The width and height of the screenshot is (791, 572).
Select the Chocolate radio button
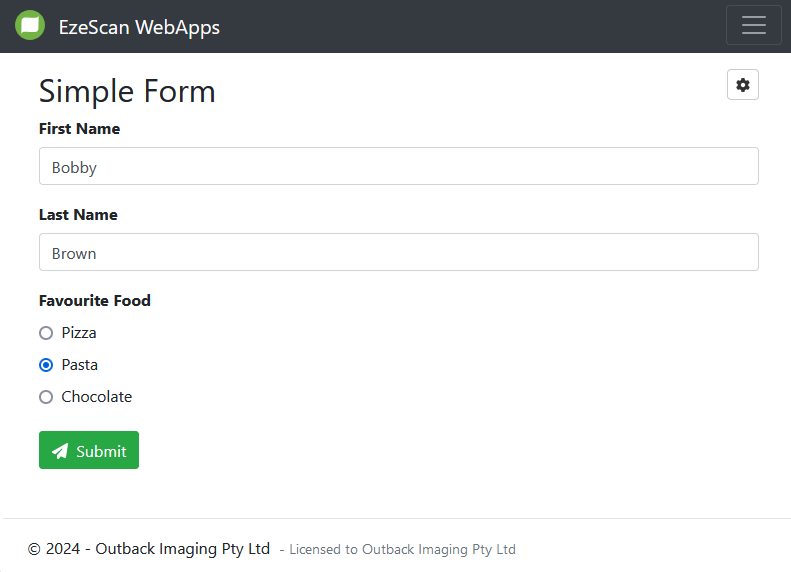coord(46,397)
